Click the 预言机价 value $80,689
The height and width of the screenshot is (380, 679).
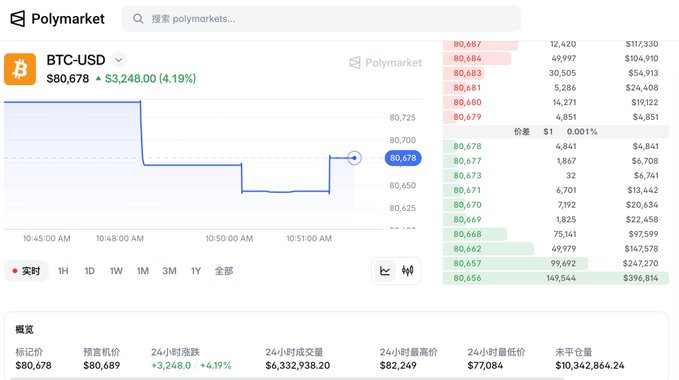click(x=102, y=366)
